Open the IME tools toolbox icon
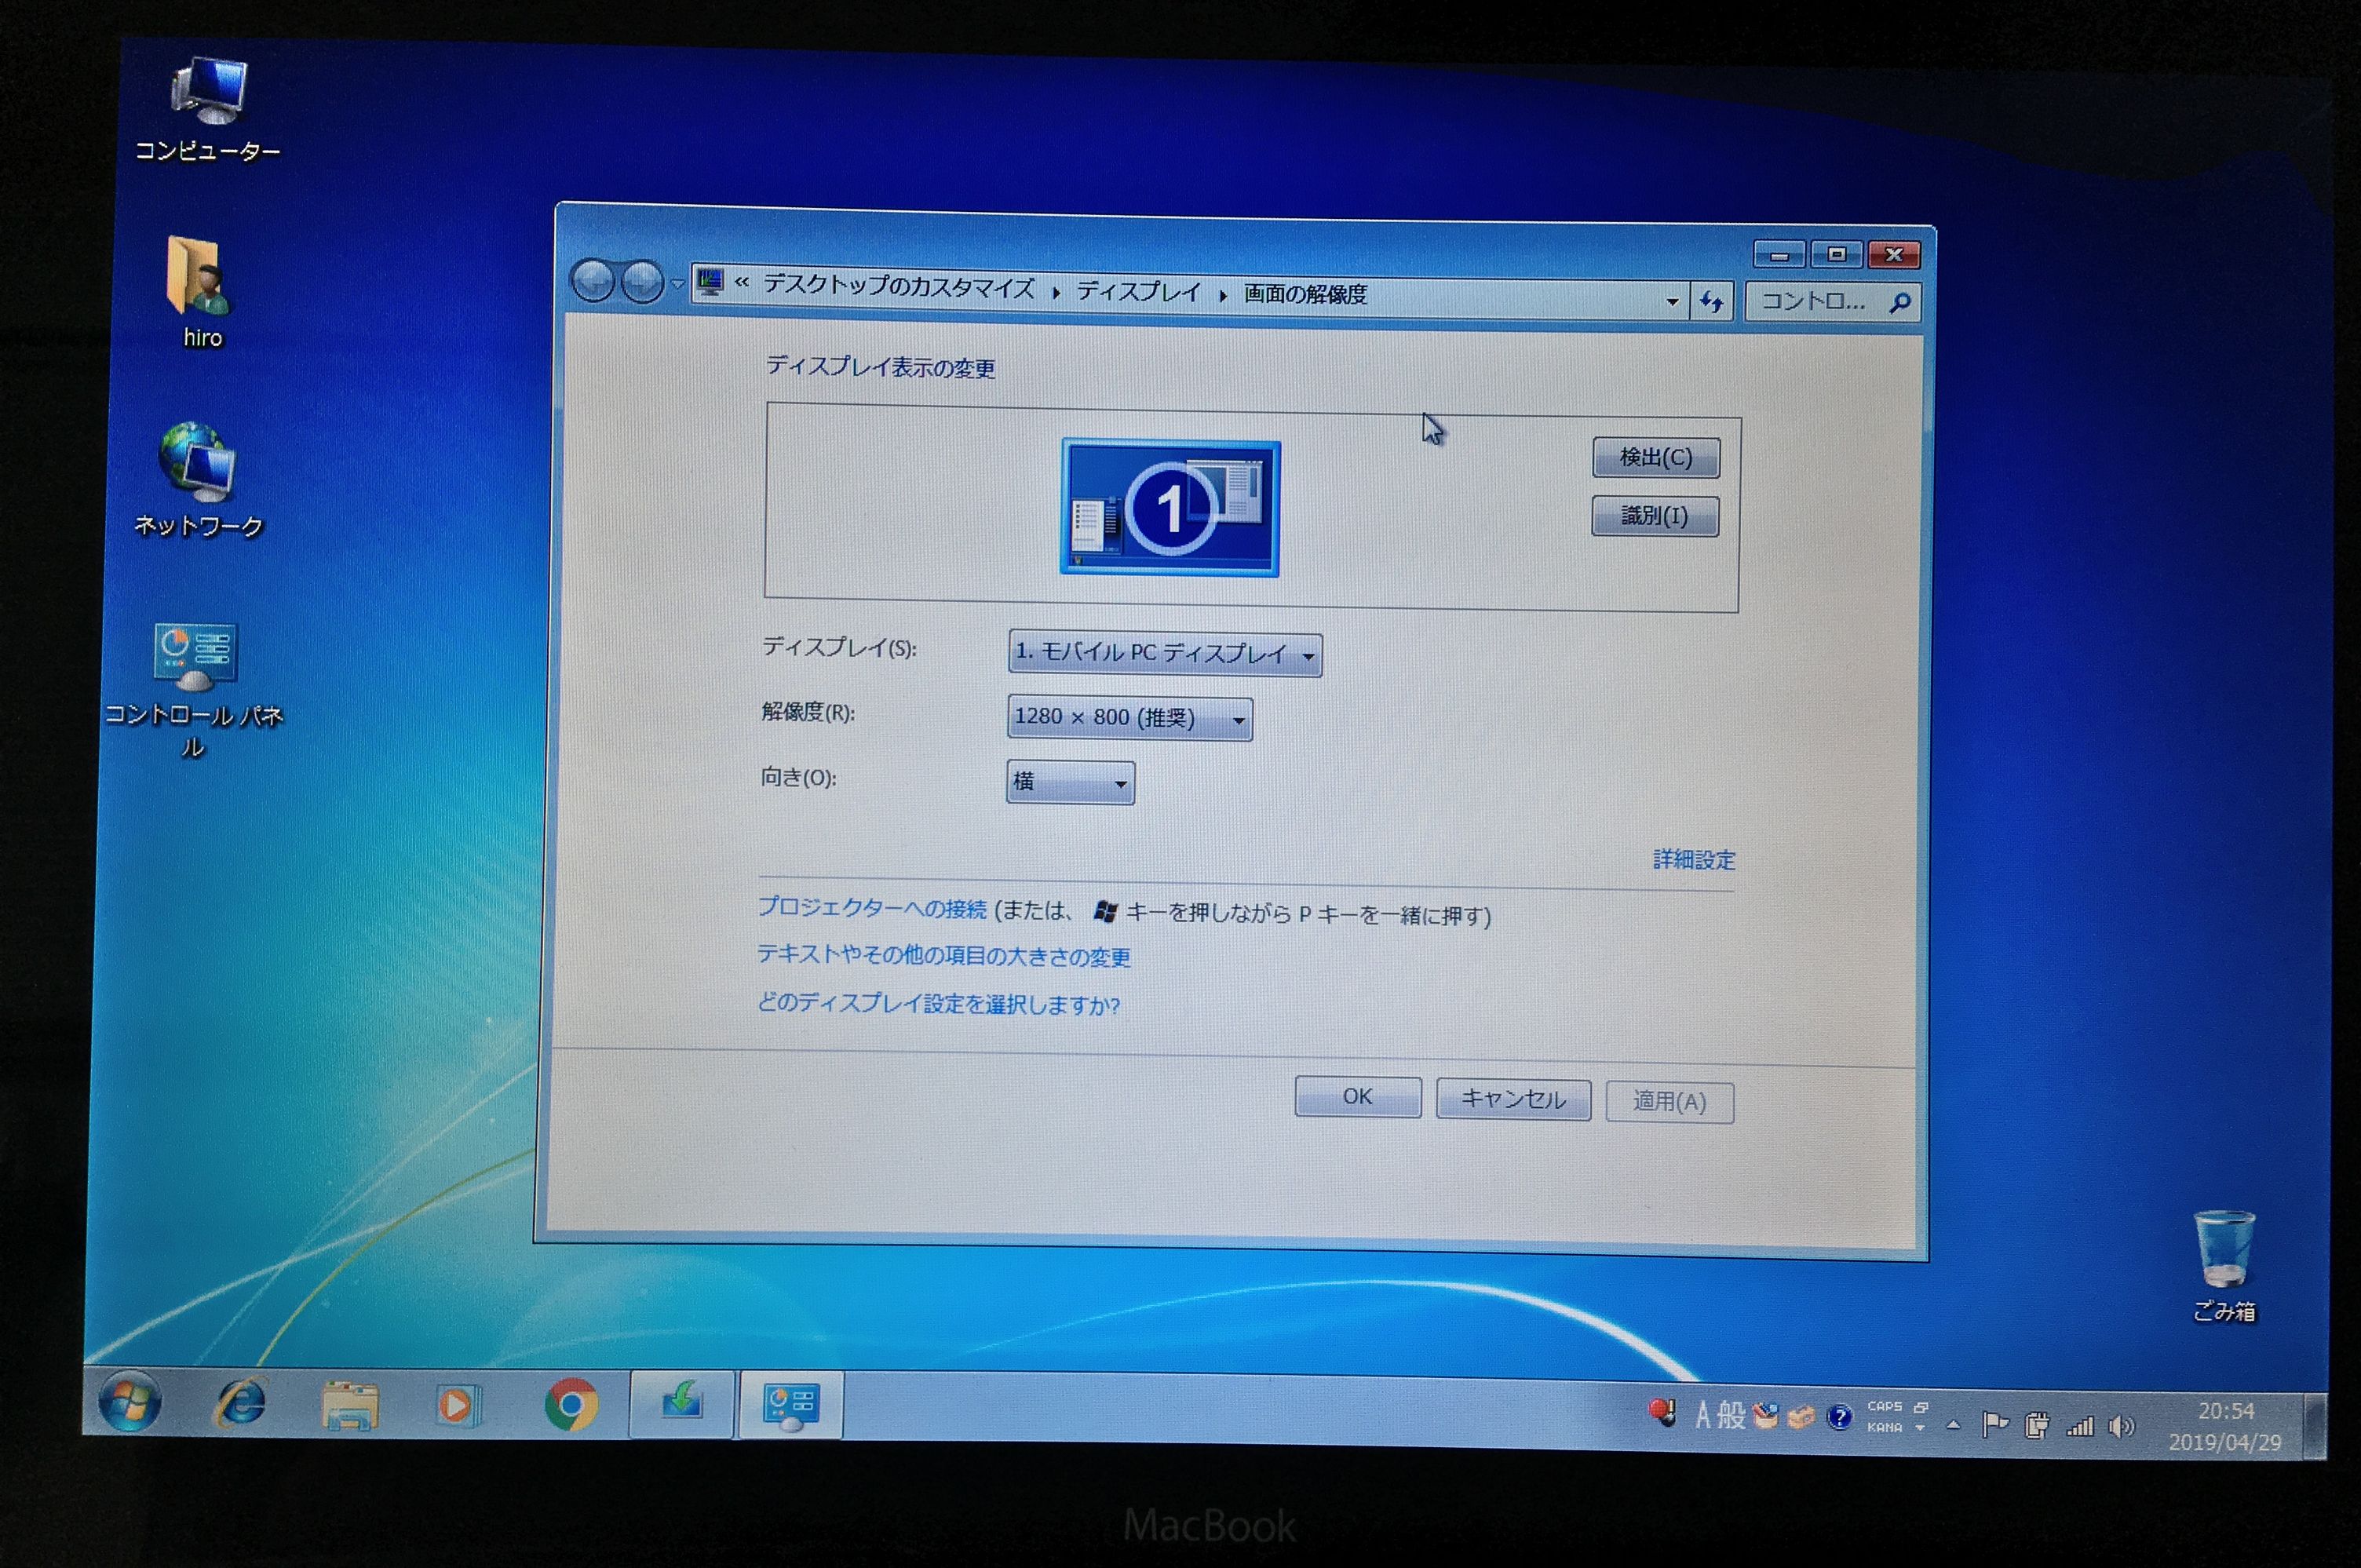This screenshot has width=2361, height=1568. pyautogui.click(x=1801, y=1417)
